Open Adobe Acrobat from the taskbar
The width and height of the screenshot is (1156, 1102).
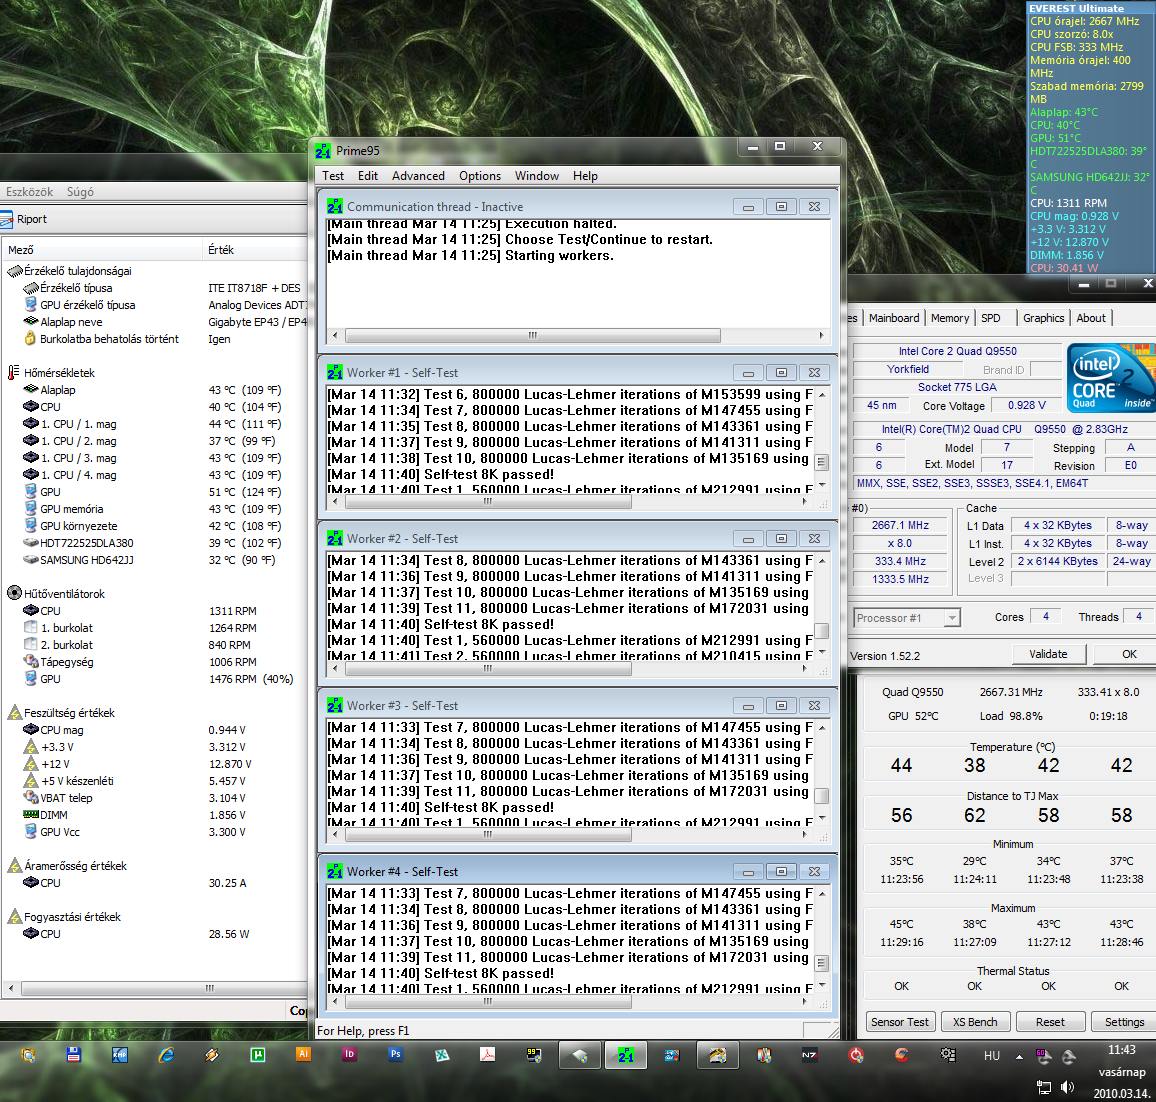click(487, 1056)
